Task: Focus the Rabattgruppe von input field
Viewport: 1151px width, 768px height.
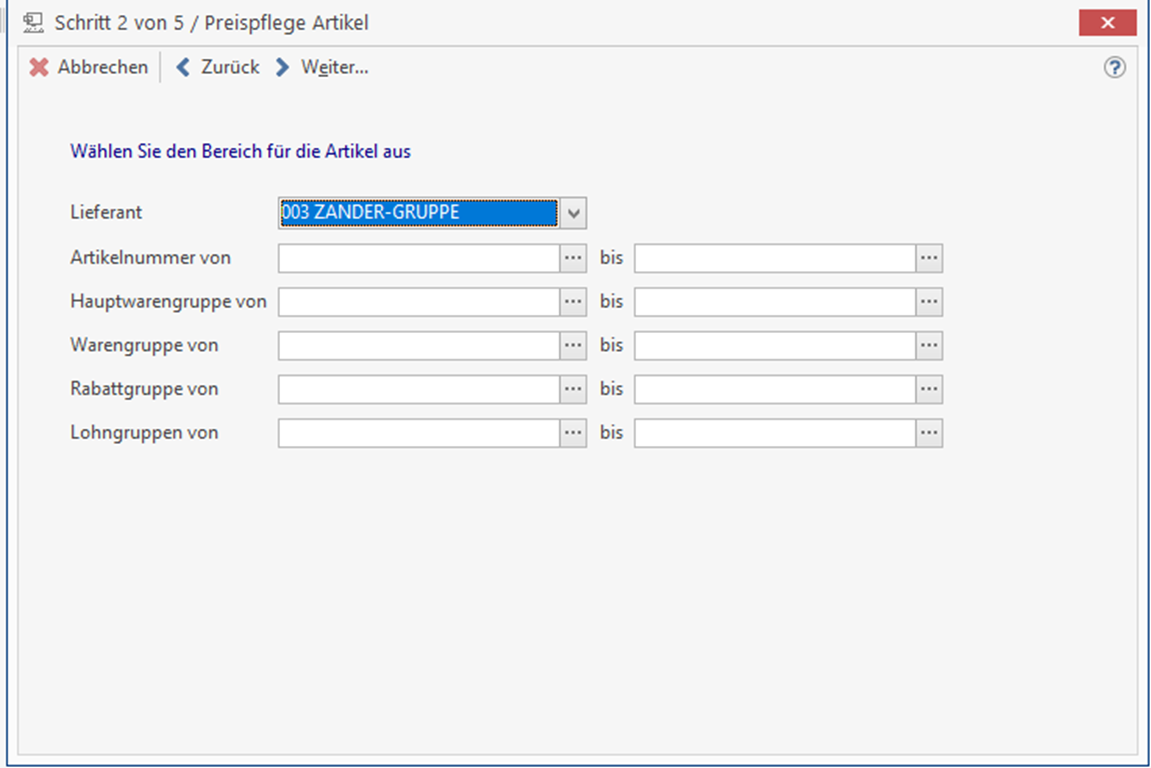Action: point(418,389)
